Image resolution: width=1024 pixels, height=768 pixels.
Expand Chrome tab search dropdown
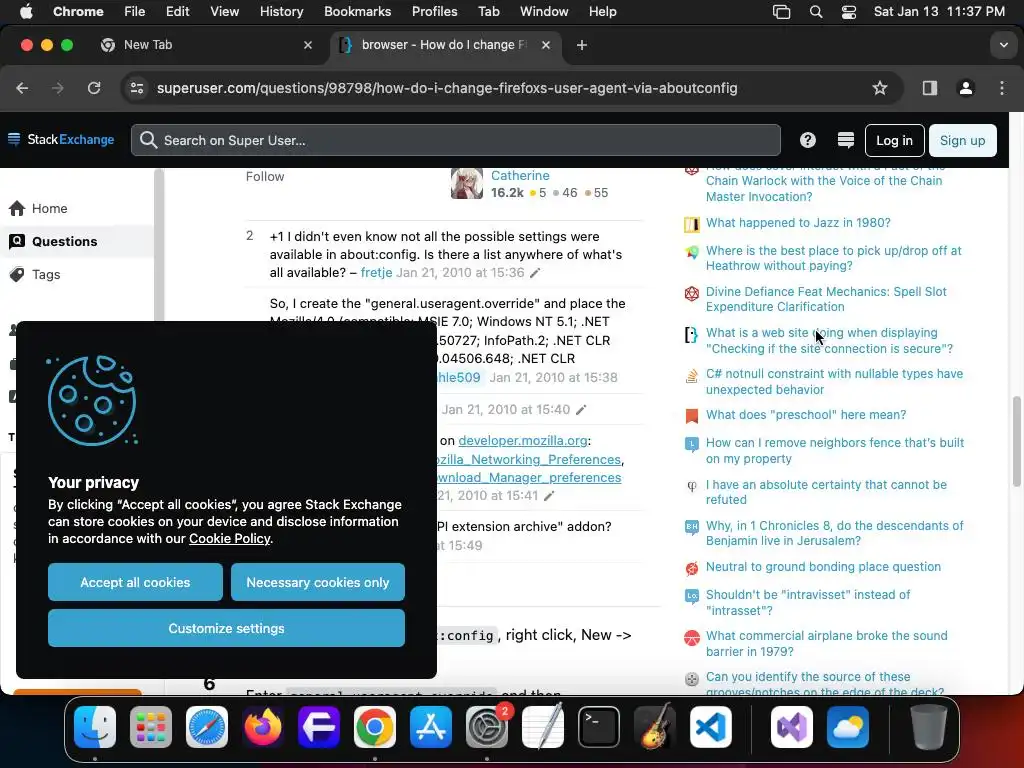[x=1003, y=45]
